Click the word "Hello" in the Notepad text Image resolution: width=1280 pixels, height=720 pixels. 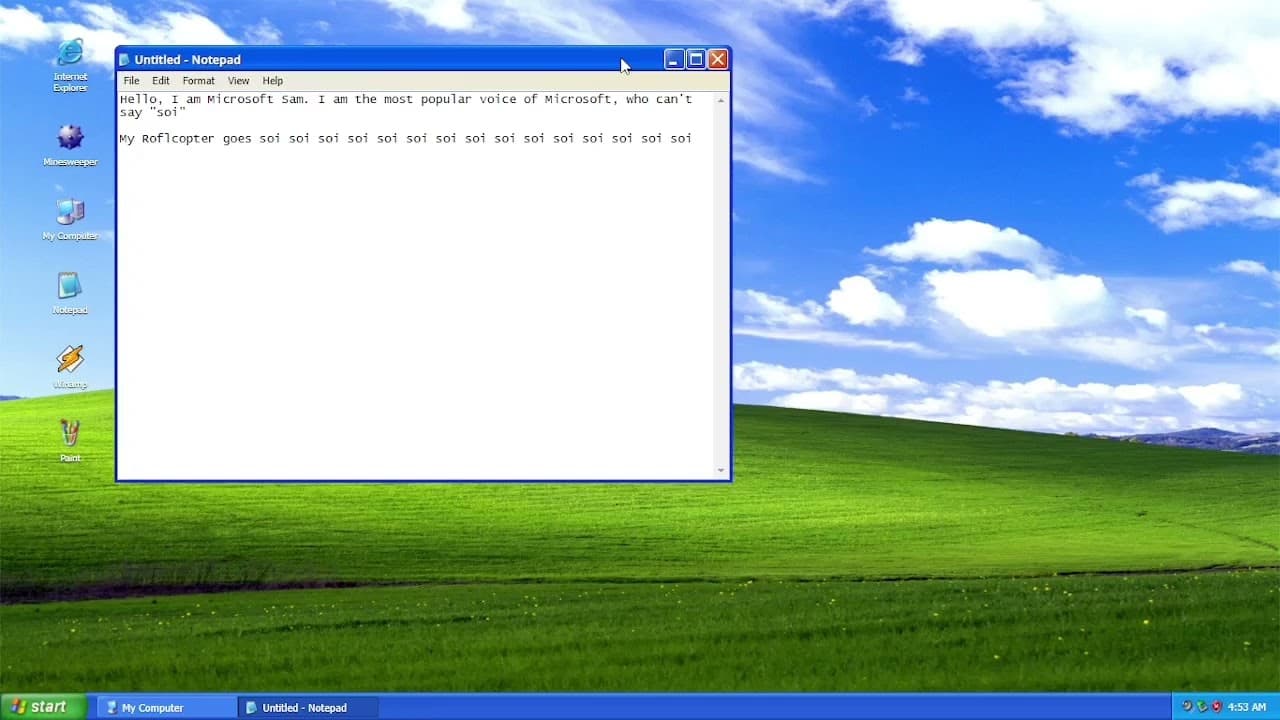(x=138, y=100)
